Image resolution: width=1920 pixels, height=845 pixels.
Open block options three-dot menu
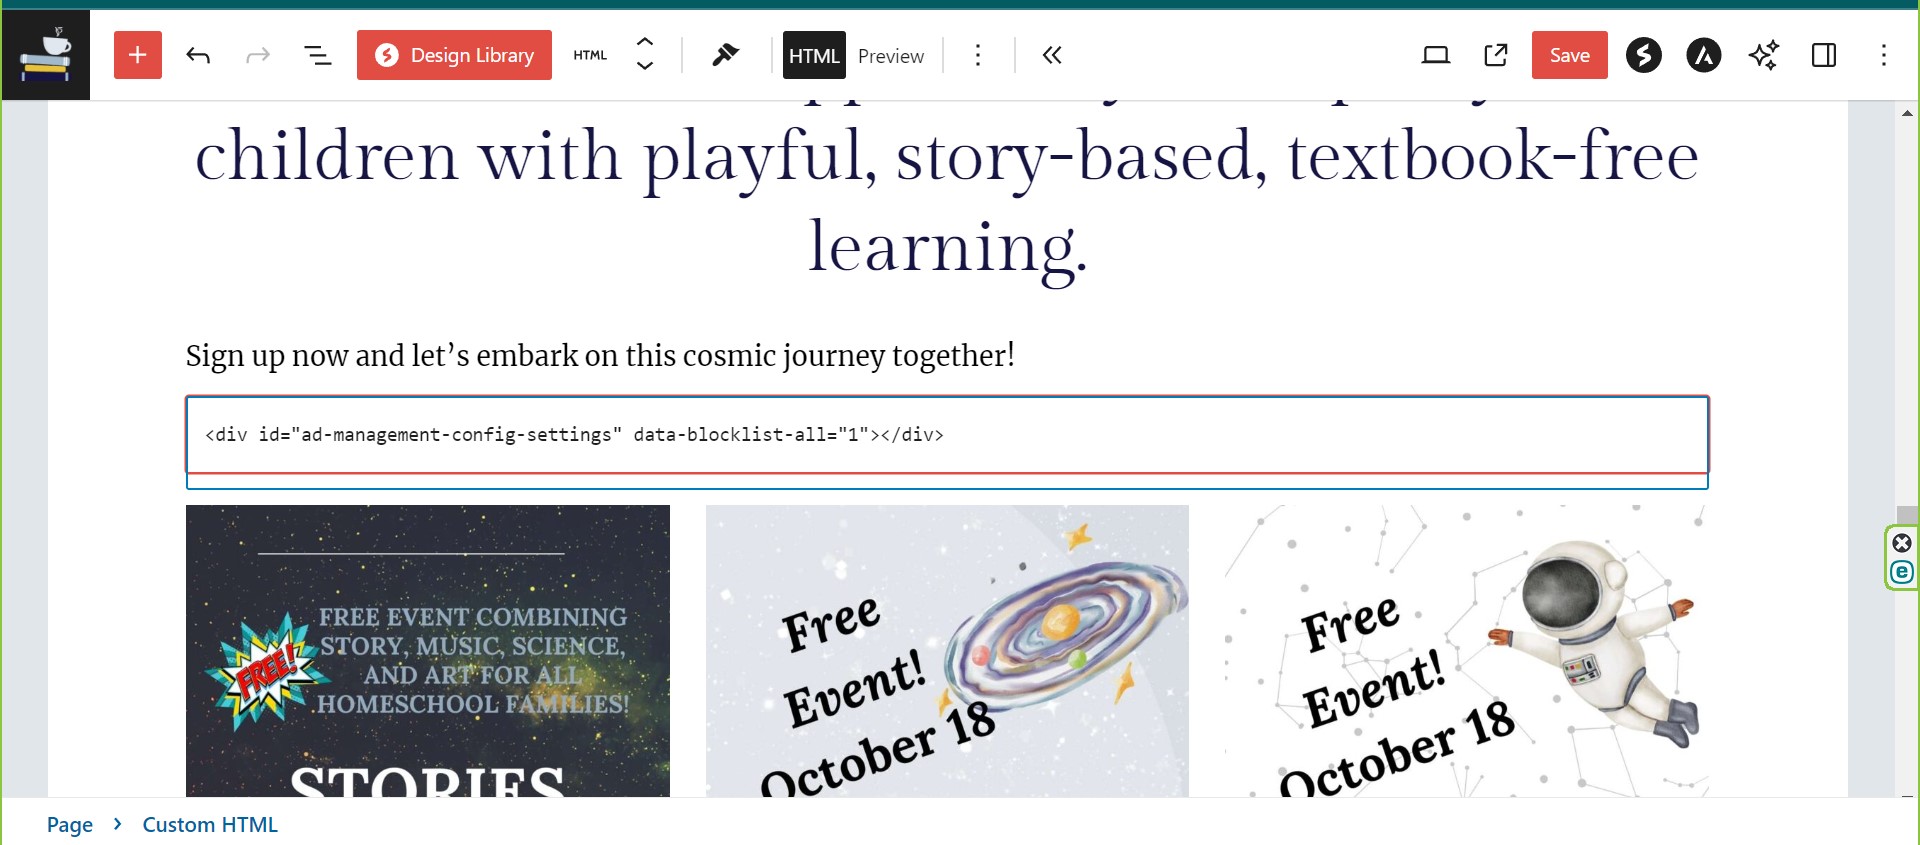tap(978, 55)
